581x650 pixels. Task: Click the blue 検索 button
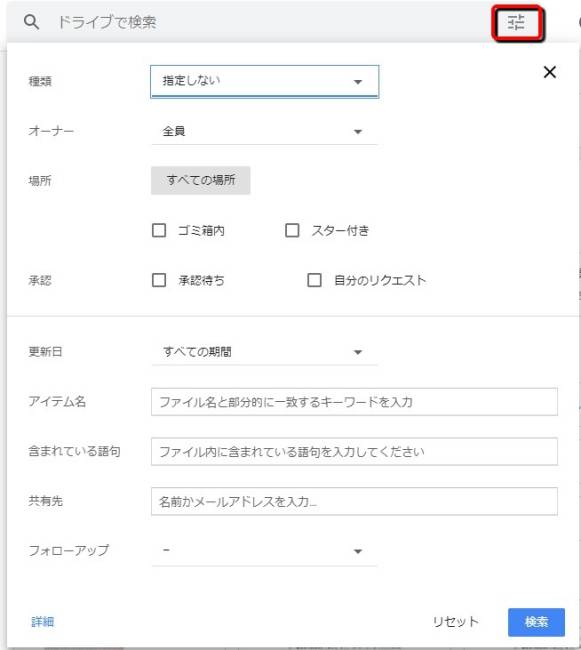536,622
